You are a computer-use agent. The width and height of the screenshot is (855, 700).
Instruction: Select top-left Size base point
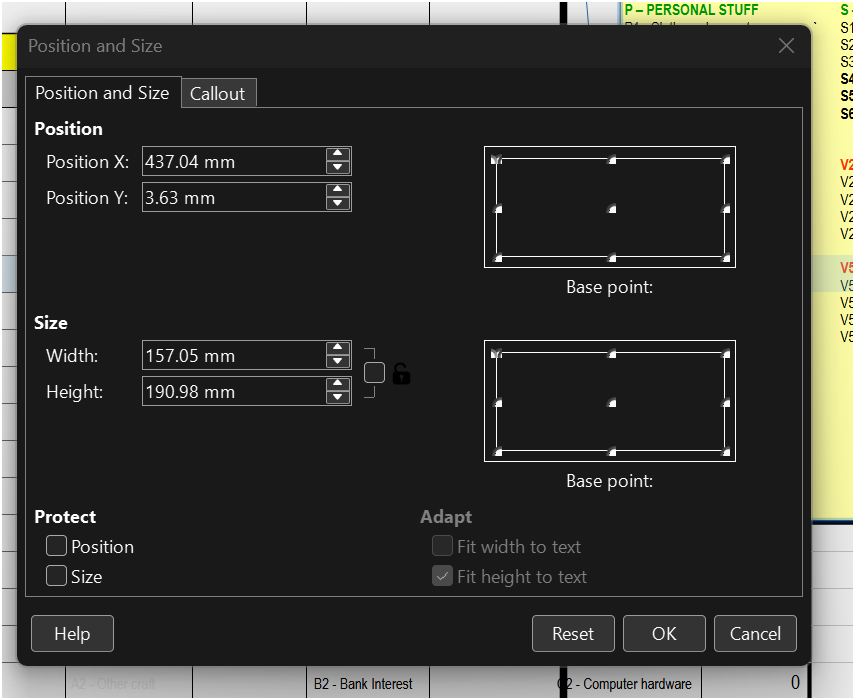coord(497,354)
